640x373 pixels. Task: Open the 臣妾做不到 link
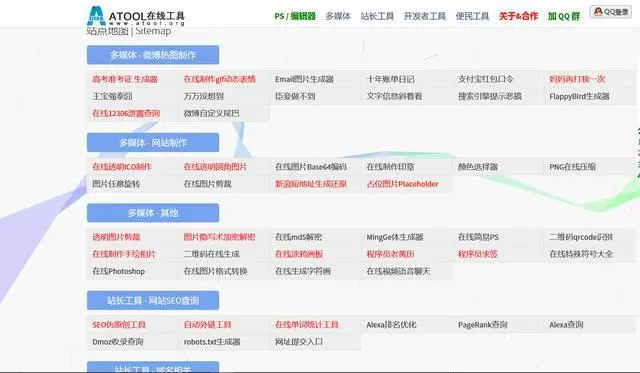point(295,96)
